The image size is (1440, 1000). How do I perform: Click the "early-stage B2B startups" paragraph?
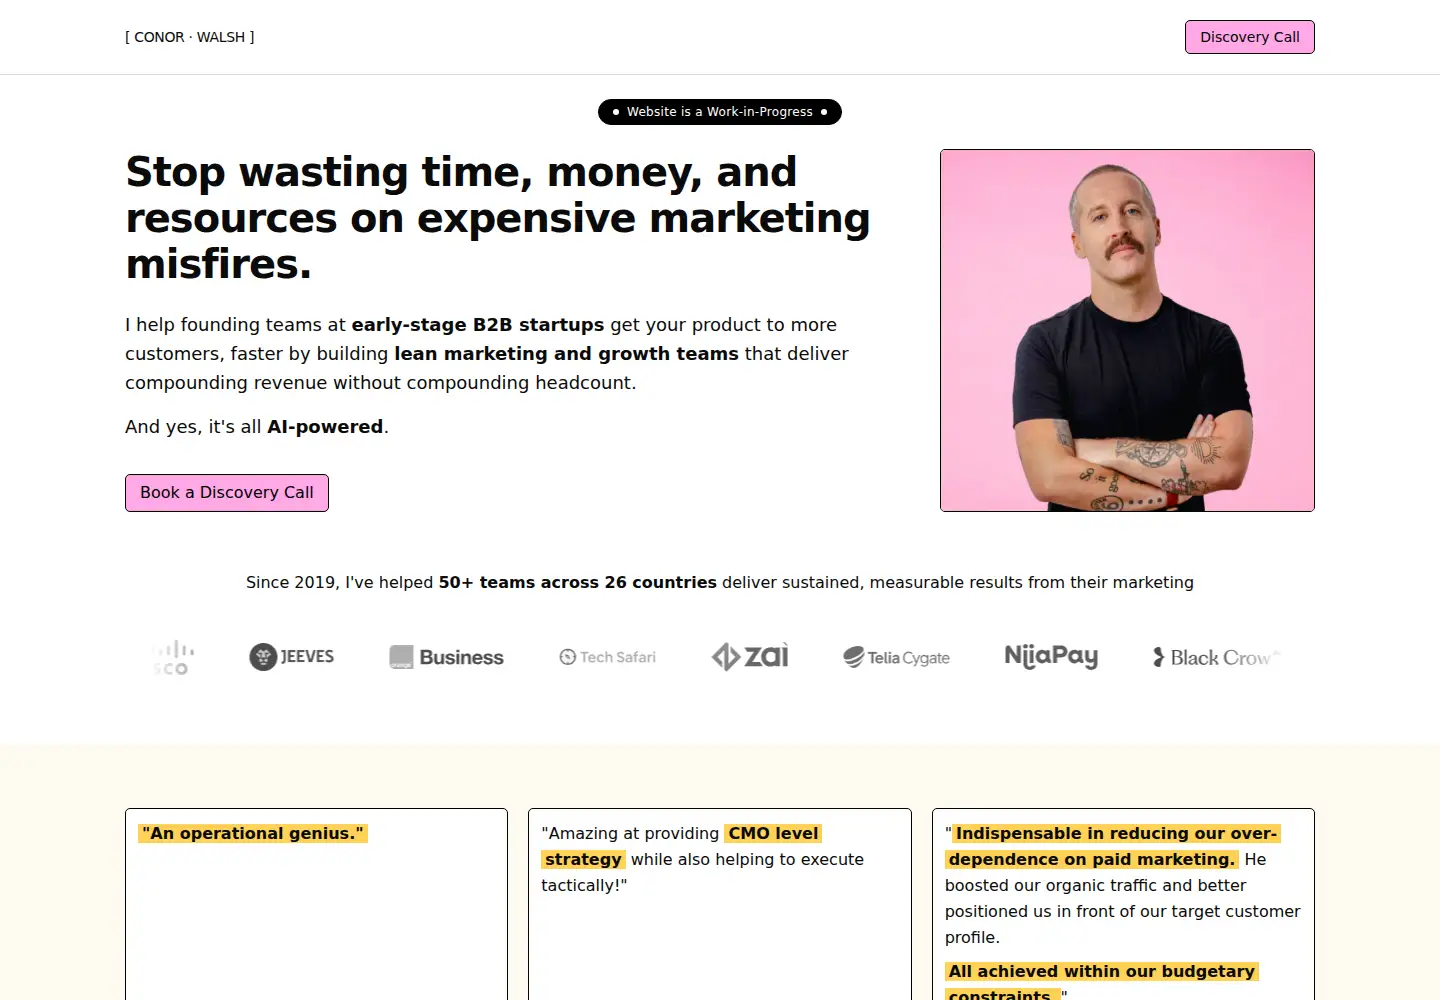[x=487, y=354]
